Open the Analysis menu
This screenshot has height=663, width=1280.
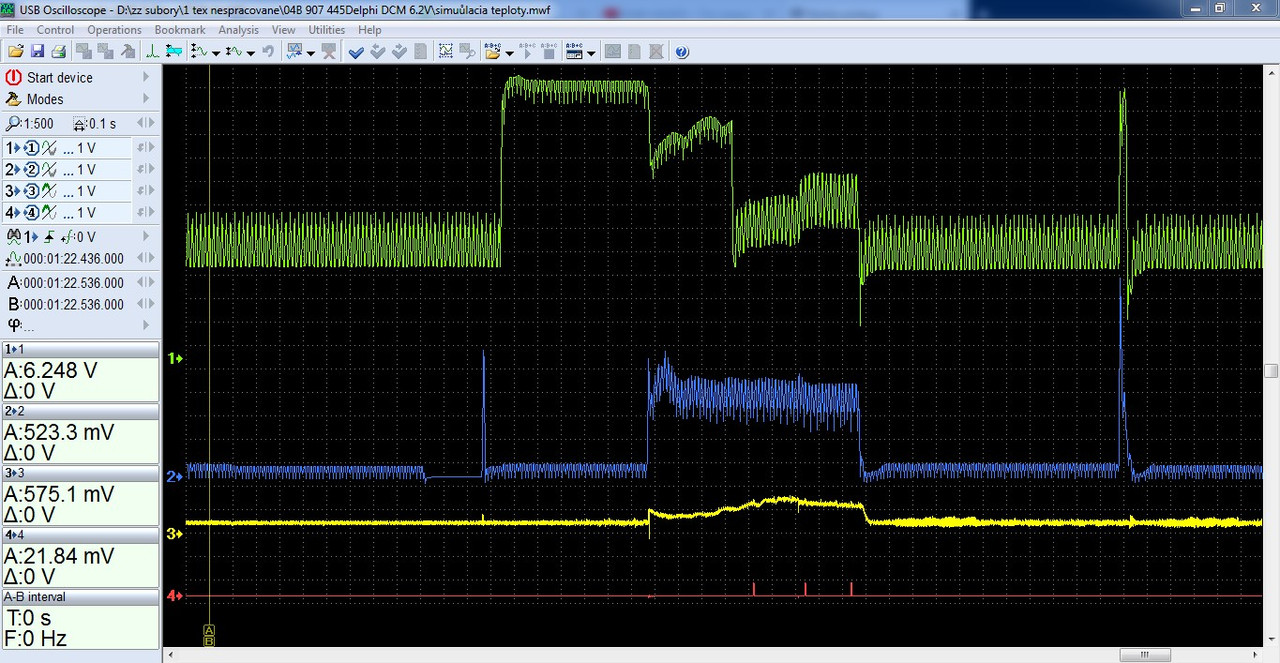pos(239,30)
